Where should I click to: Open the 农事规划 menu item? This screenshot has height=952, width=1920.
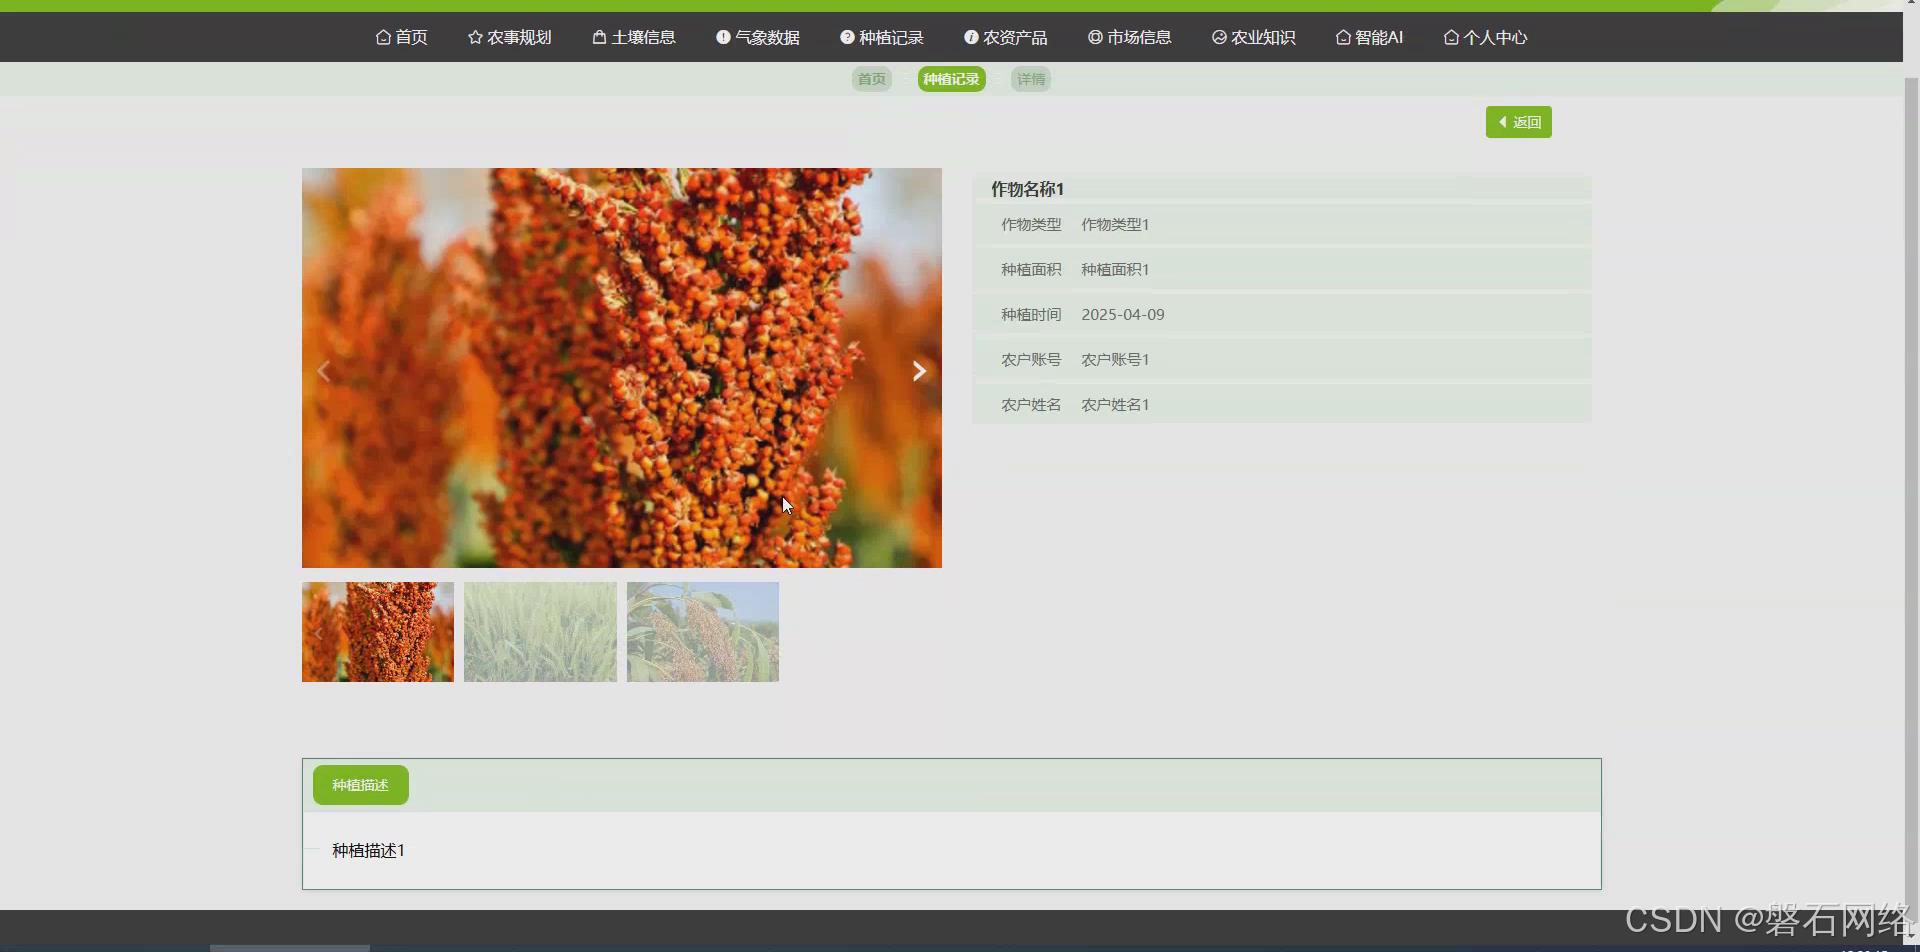coord(510,37)
